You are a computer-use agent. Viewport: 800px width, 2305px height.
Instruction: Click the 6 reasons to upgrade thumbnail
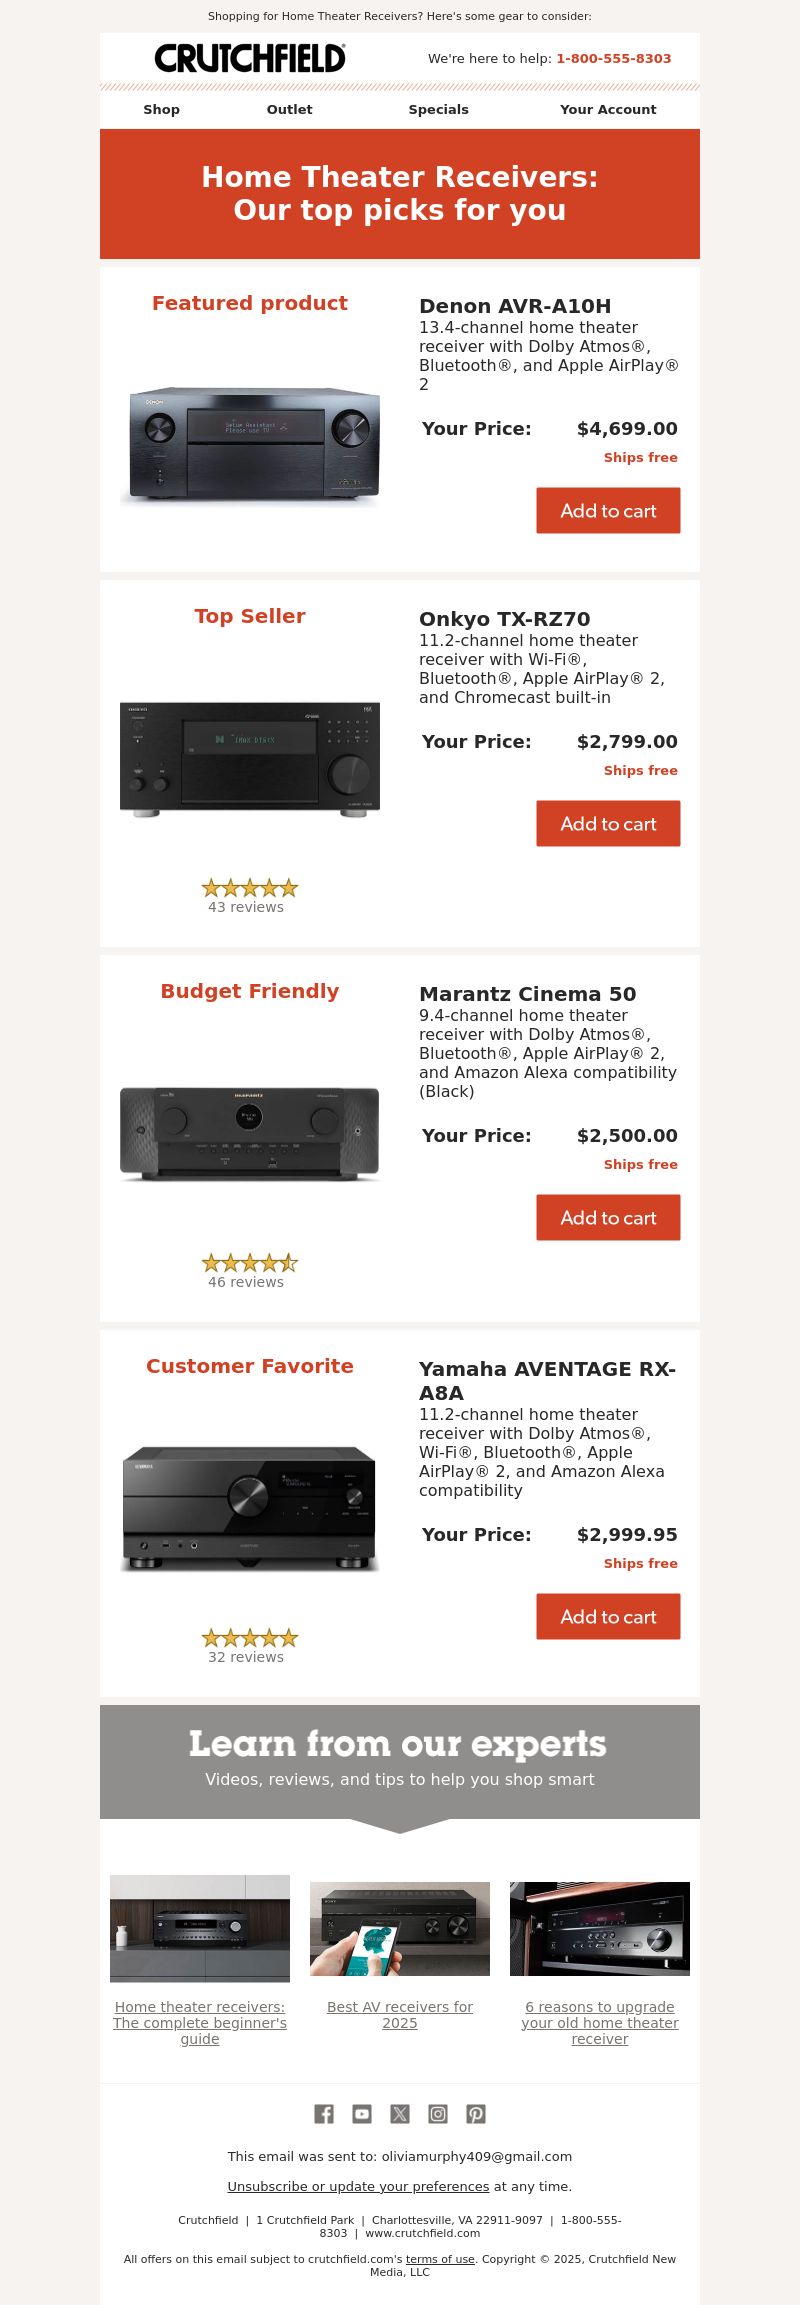600,1929
